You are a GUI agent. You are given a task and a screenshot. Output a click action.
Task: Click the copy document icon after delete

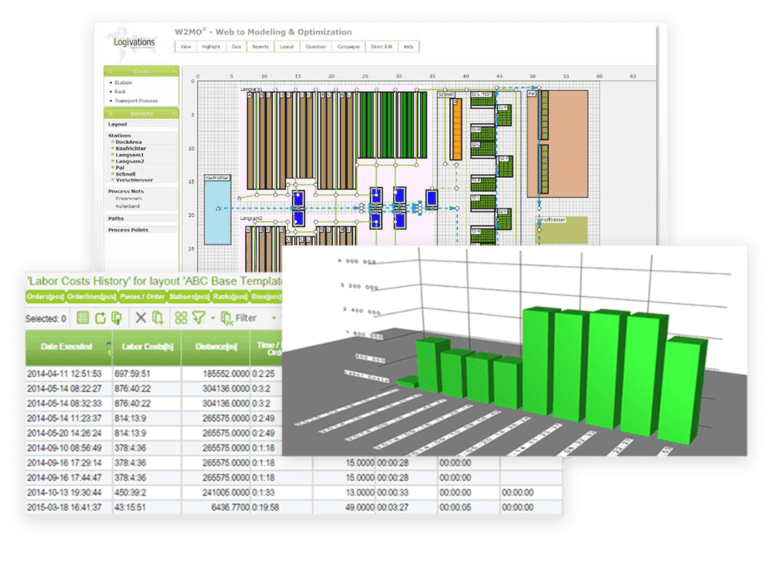[x=158, y=317]
